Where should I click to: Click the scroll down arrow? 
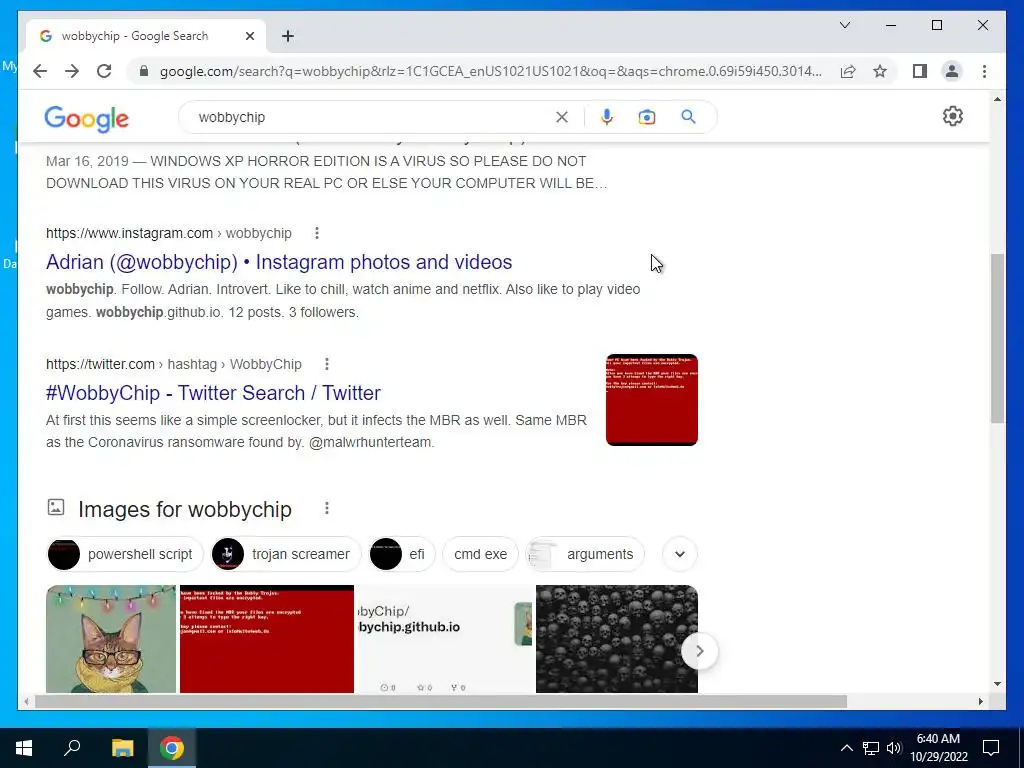click(x=997, y=684)
